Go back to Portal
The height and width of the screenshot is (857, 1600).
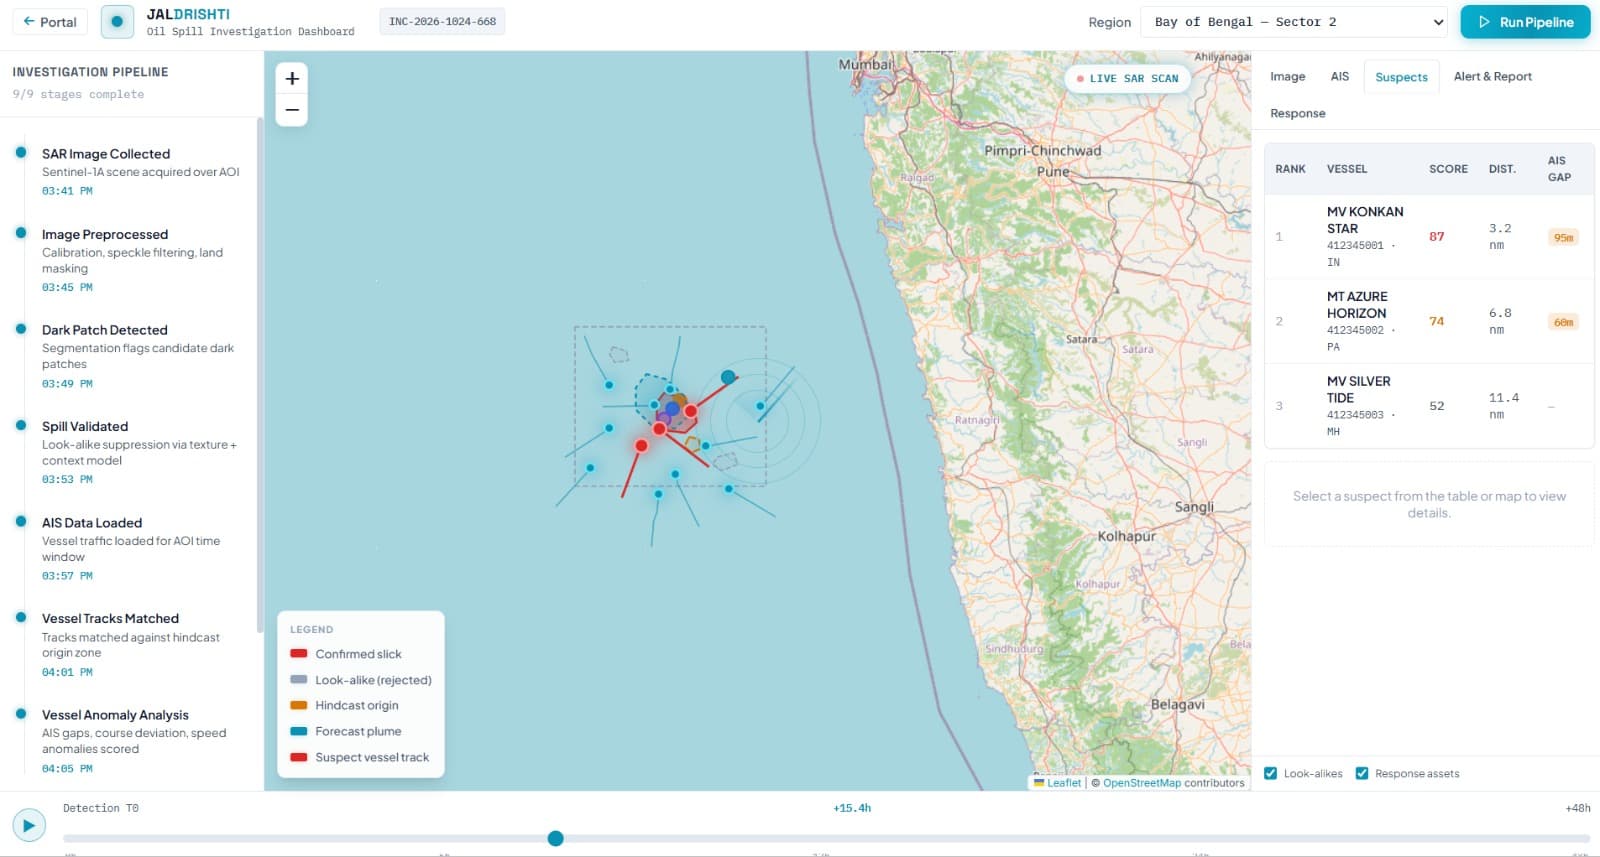click(x=50, y=22)
